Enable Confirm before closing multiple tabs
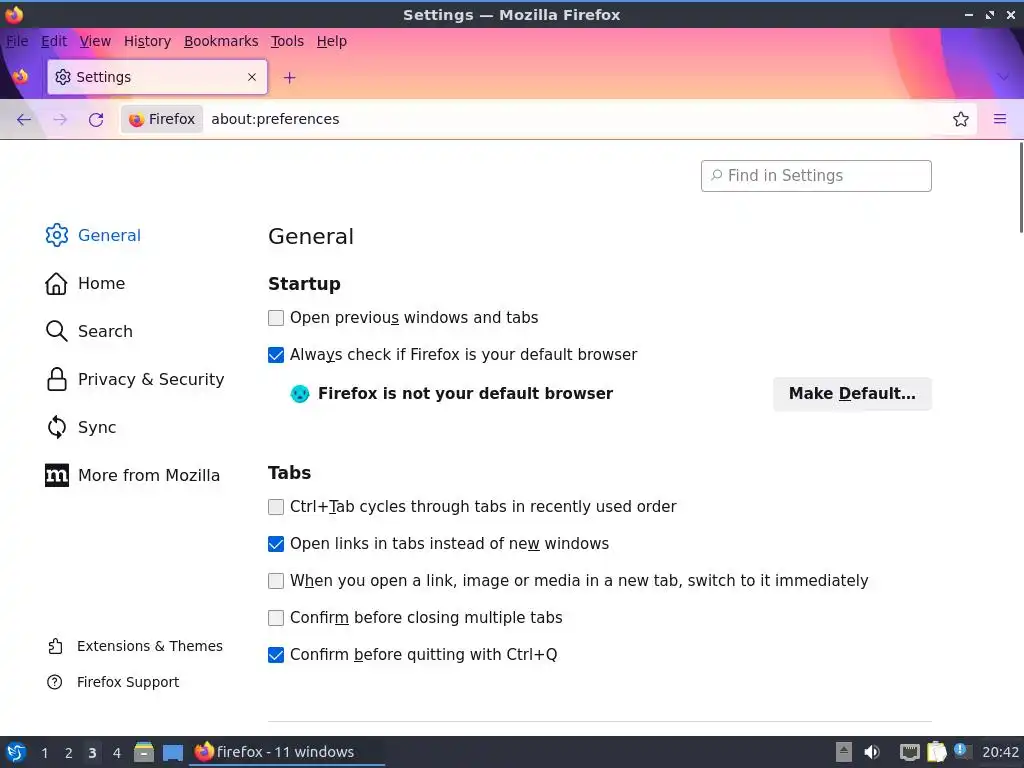The image size is (1024, 768). tap(276, 618)
